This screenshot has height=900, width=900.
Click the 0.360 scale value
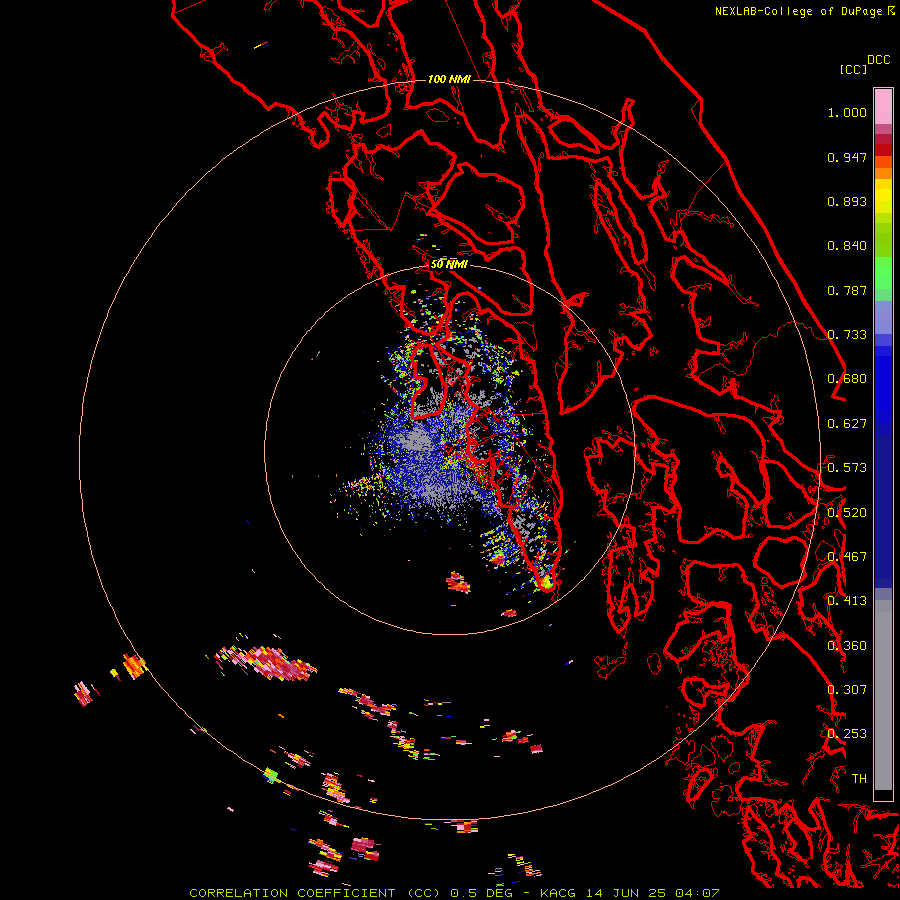click(x=847, y=646)
